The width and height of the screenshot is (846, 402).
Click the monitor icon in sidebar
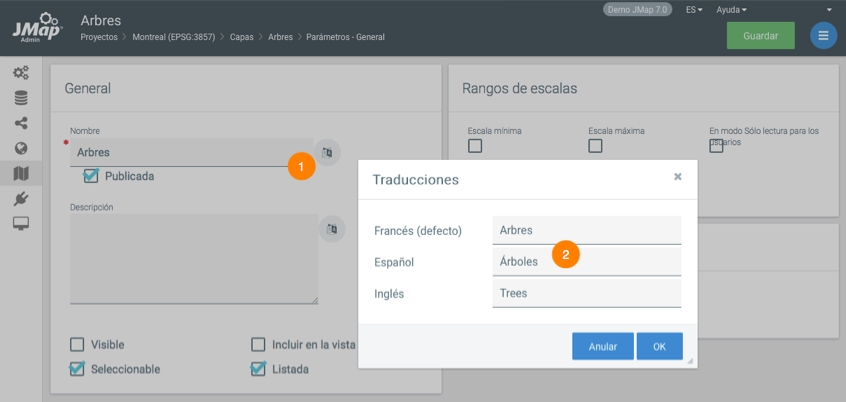pos(21,223)
